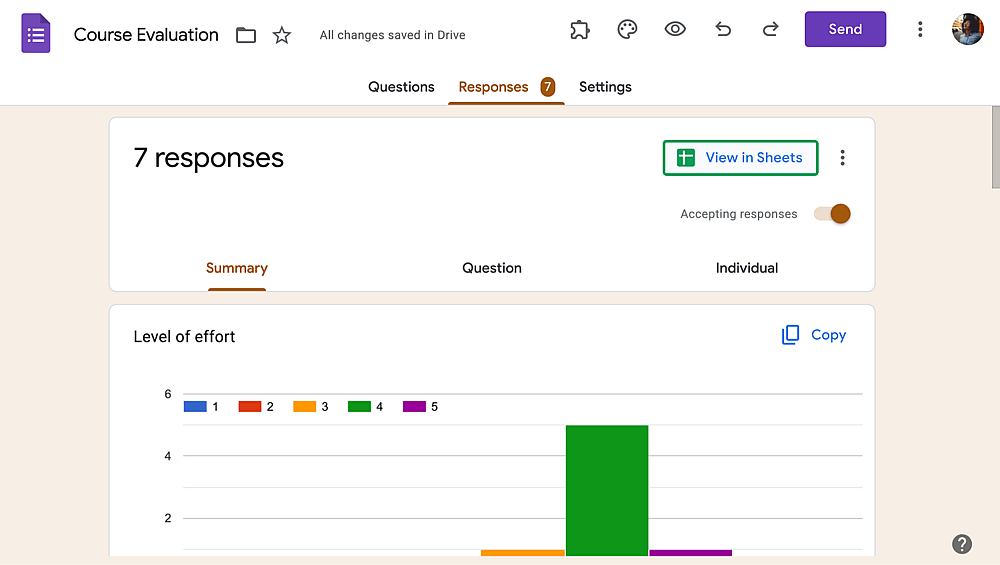Click the Level of effort title
This screenshot has width=1000, height=565.
(x=184, y=337)
